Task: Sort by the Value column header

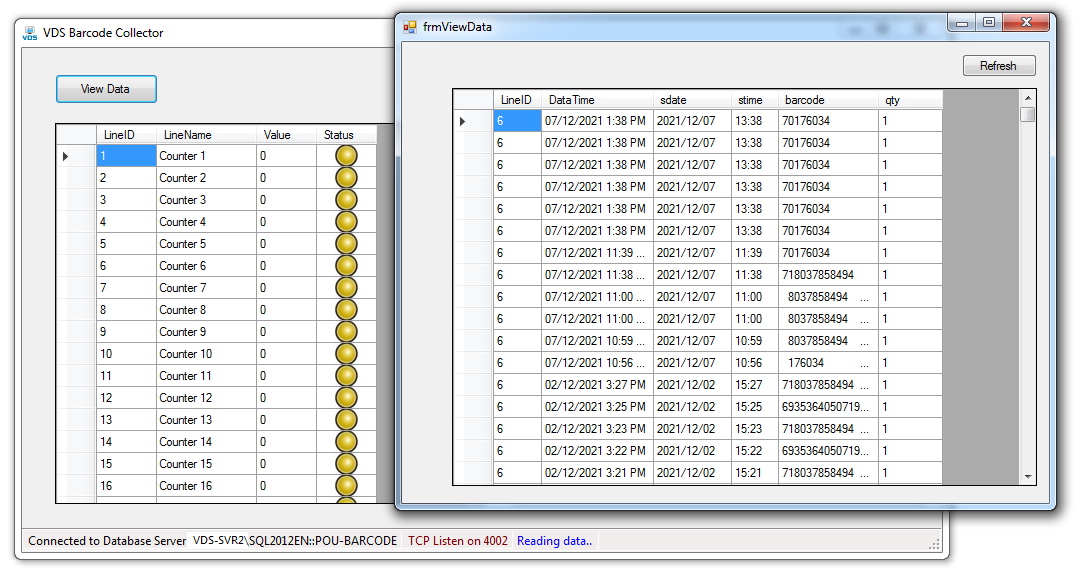Action: click(x=286, y=135)
